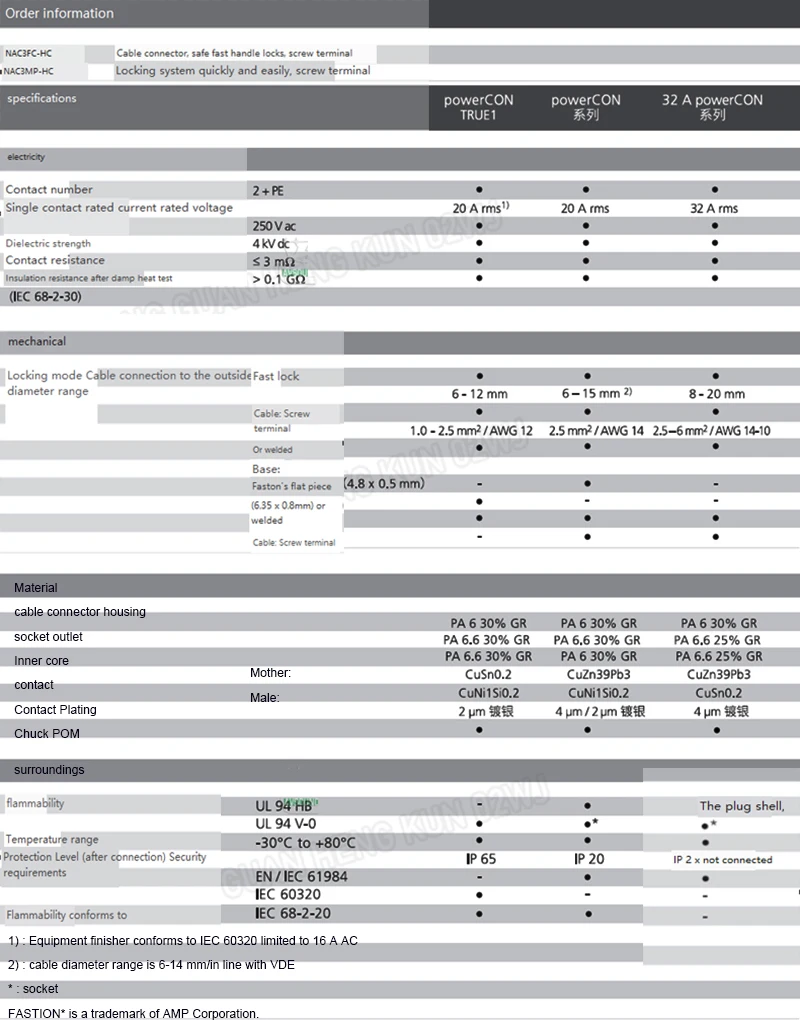Select the "UL 94 V-0" flammability rating
Image resolution: width=800 pixels, height=1020 pixels.
pyautogui.click(x=286, y=824)
